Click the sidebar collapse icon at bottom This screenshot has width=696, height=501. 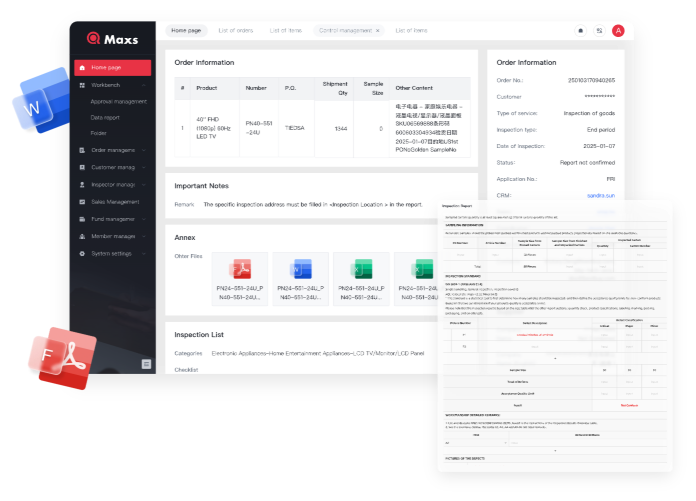[x=146, y=364]
